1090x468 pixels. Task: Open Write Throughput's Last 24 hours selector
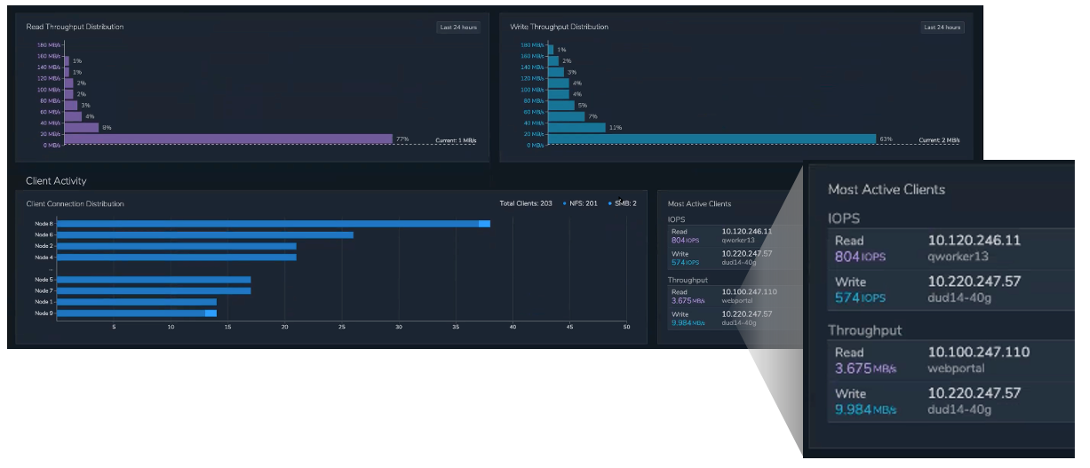point(942,27)
